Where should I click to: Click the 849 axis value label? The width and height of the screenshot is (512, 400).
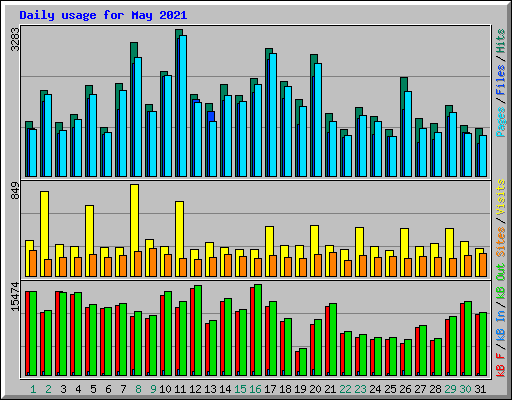coord(15,191)
